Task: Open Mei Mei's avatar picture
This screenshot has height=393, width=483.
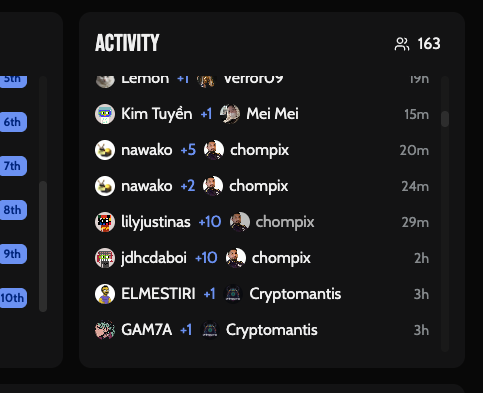Action: coord(230,114)
